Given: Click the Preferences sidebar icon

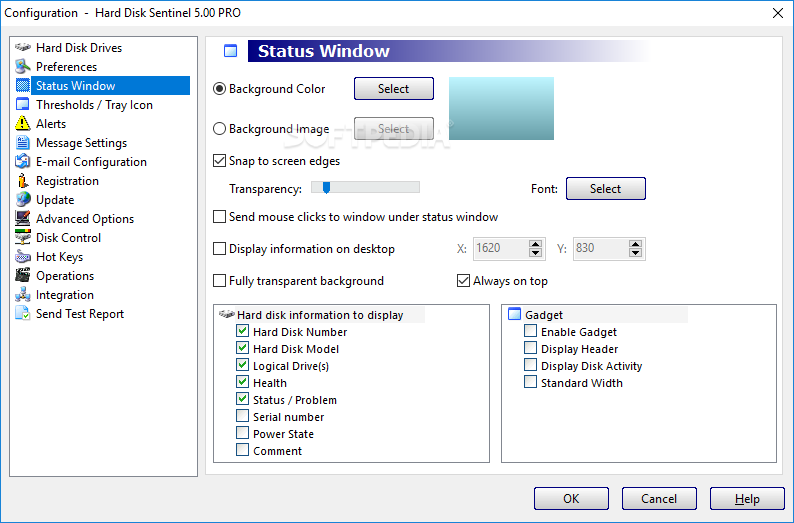Looking at the screenshot, I should pyautogui.click(x=22, y=66).
